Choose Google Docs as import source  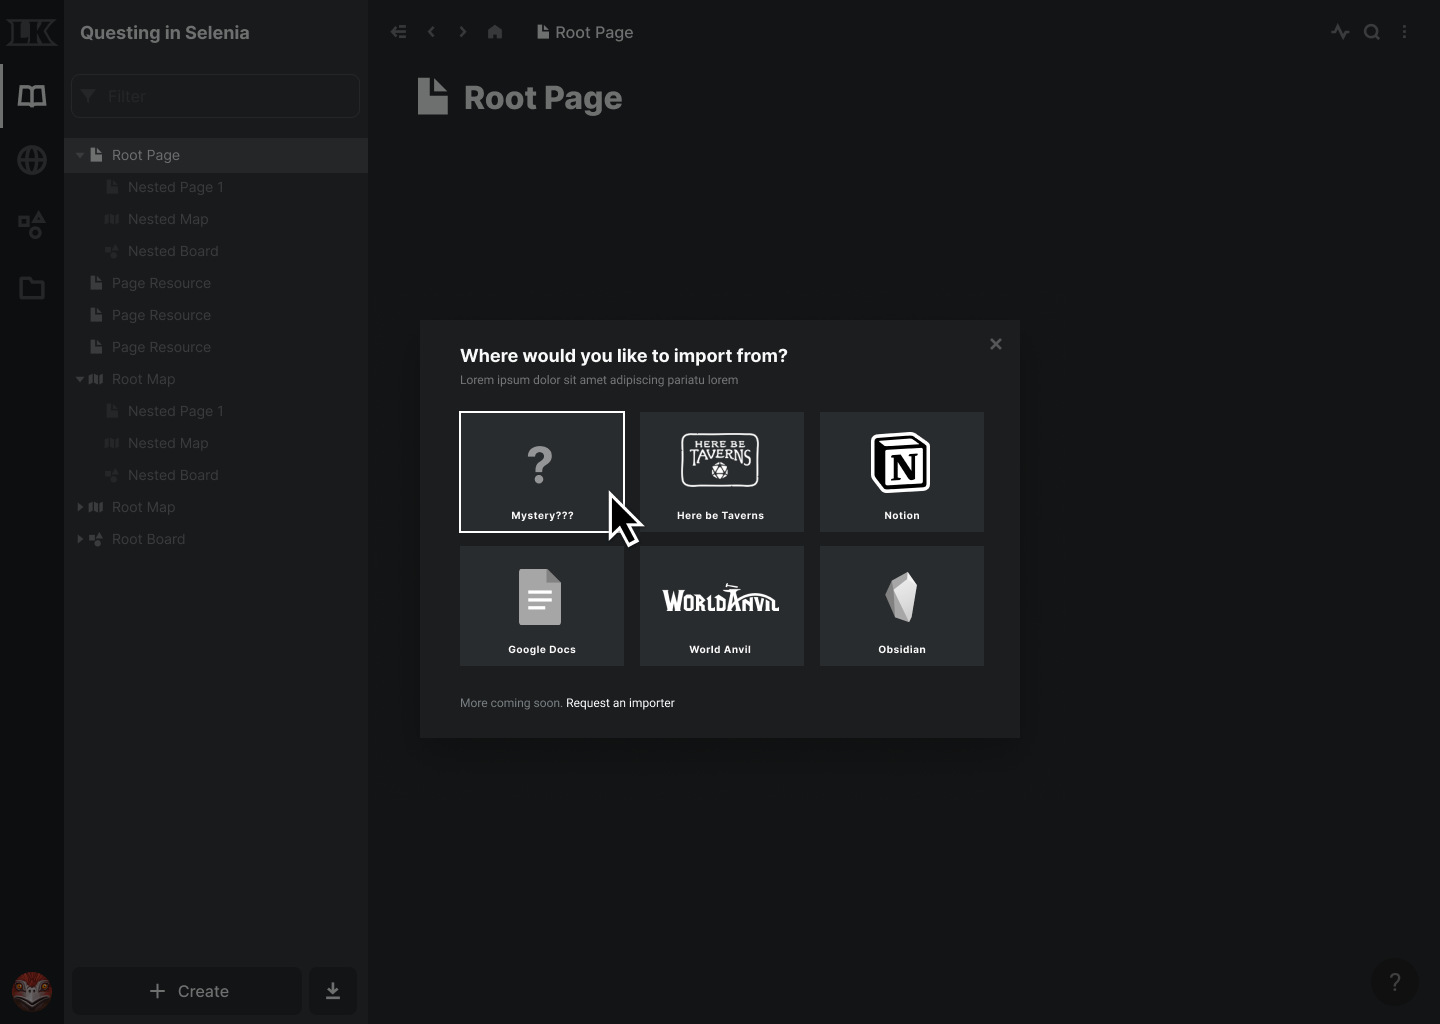point(542,606)
